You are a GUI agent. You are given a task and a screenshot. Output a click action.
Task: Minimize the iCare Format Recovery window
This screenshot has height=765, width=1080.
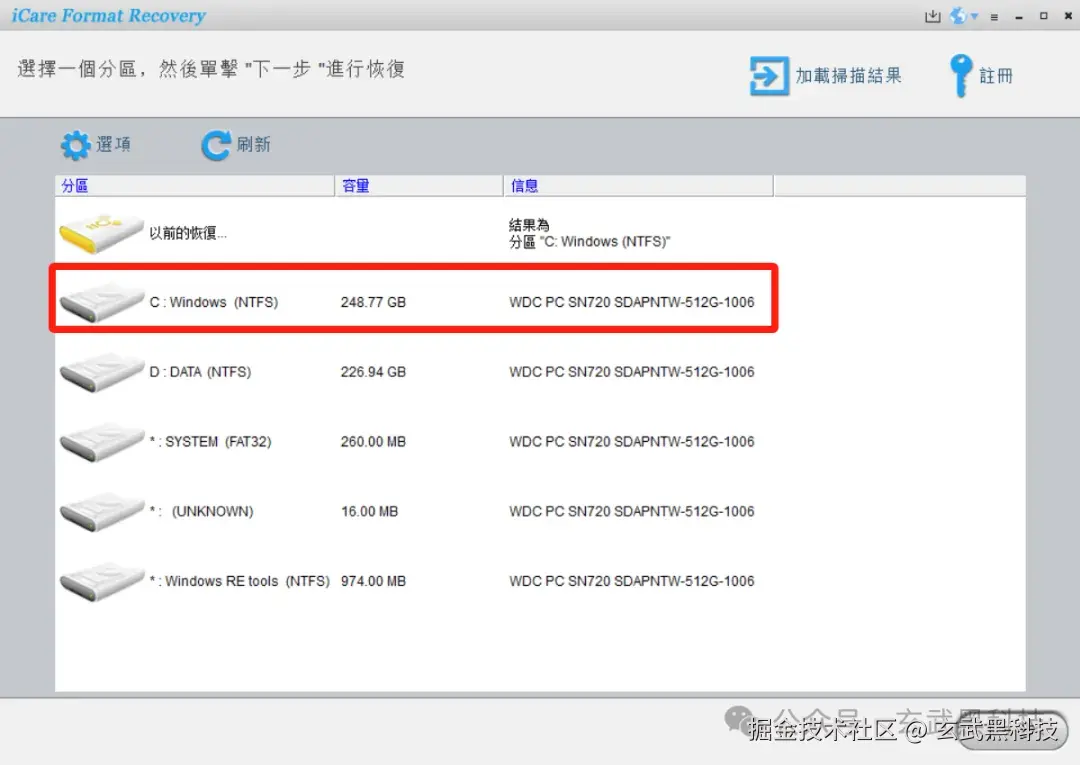[1019, 17]
